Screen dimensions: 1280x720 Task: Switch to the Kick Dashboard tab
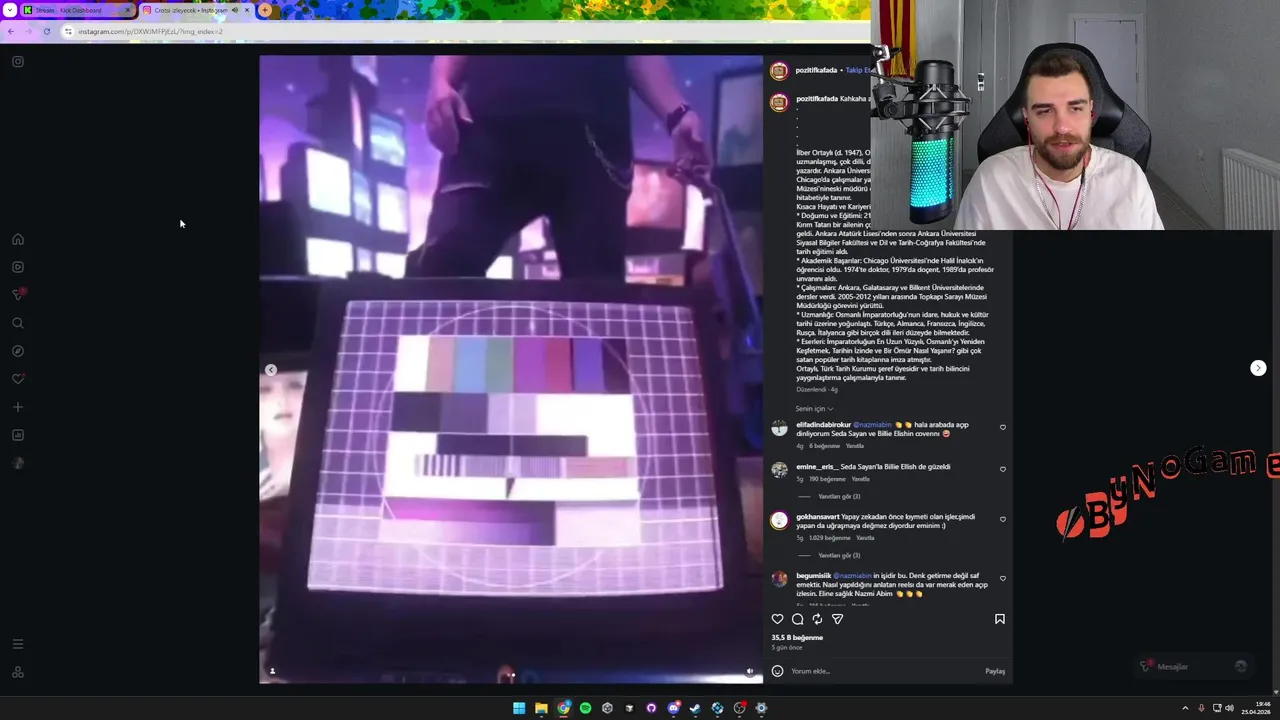(77, 10)
